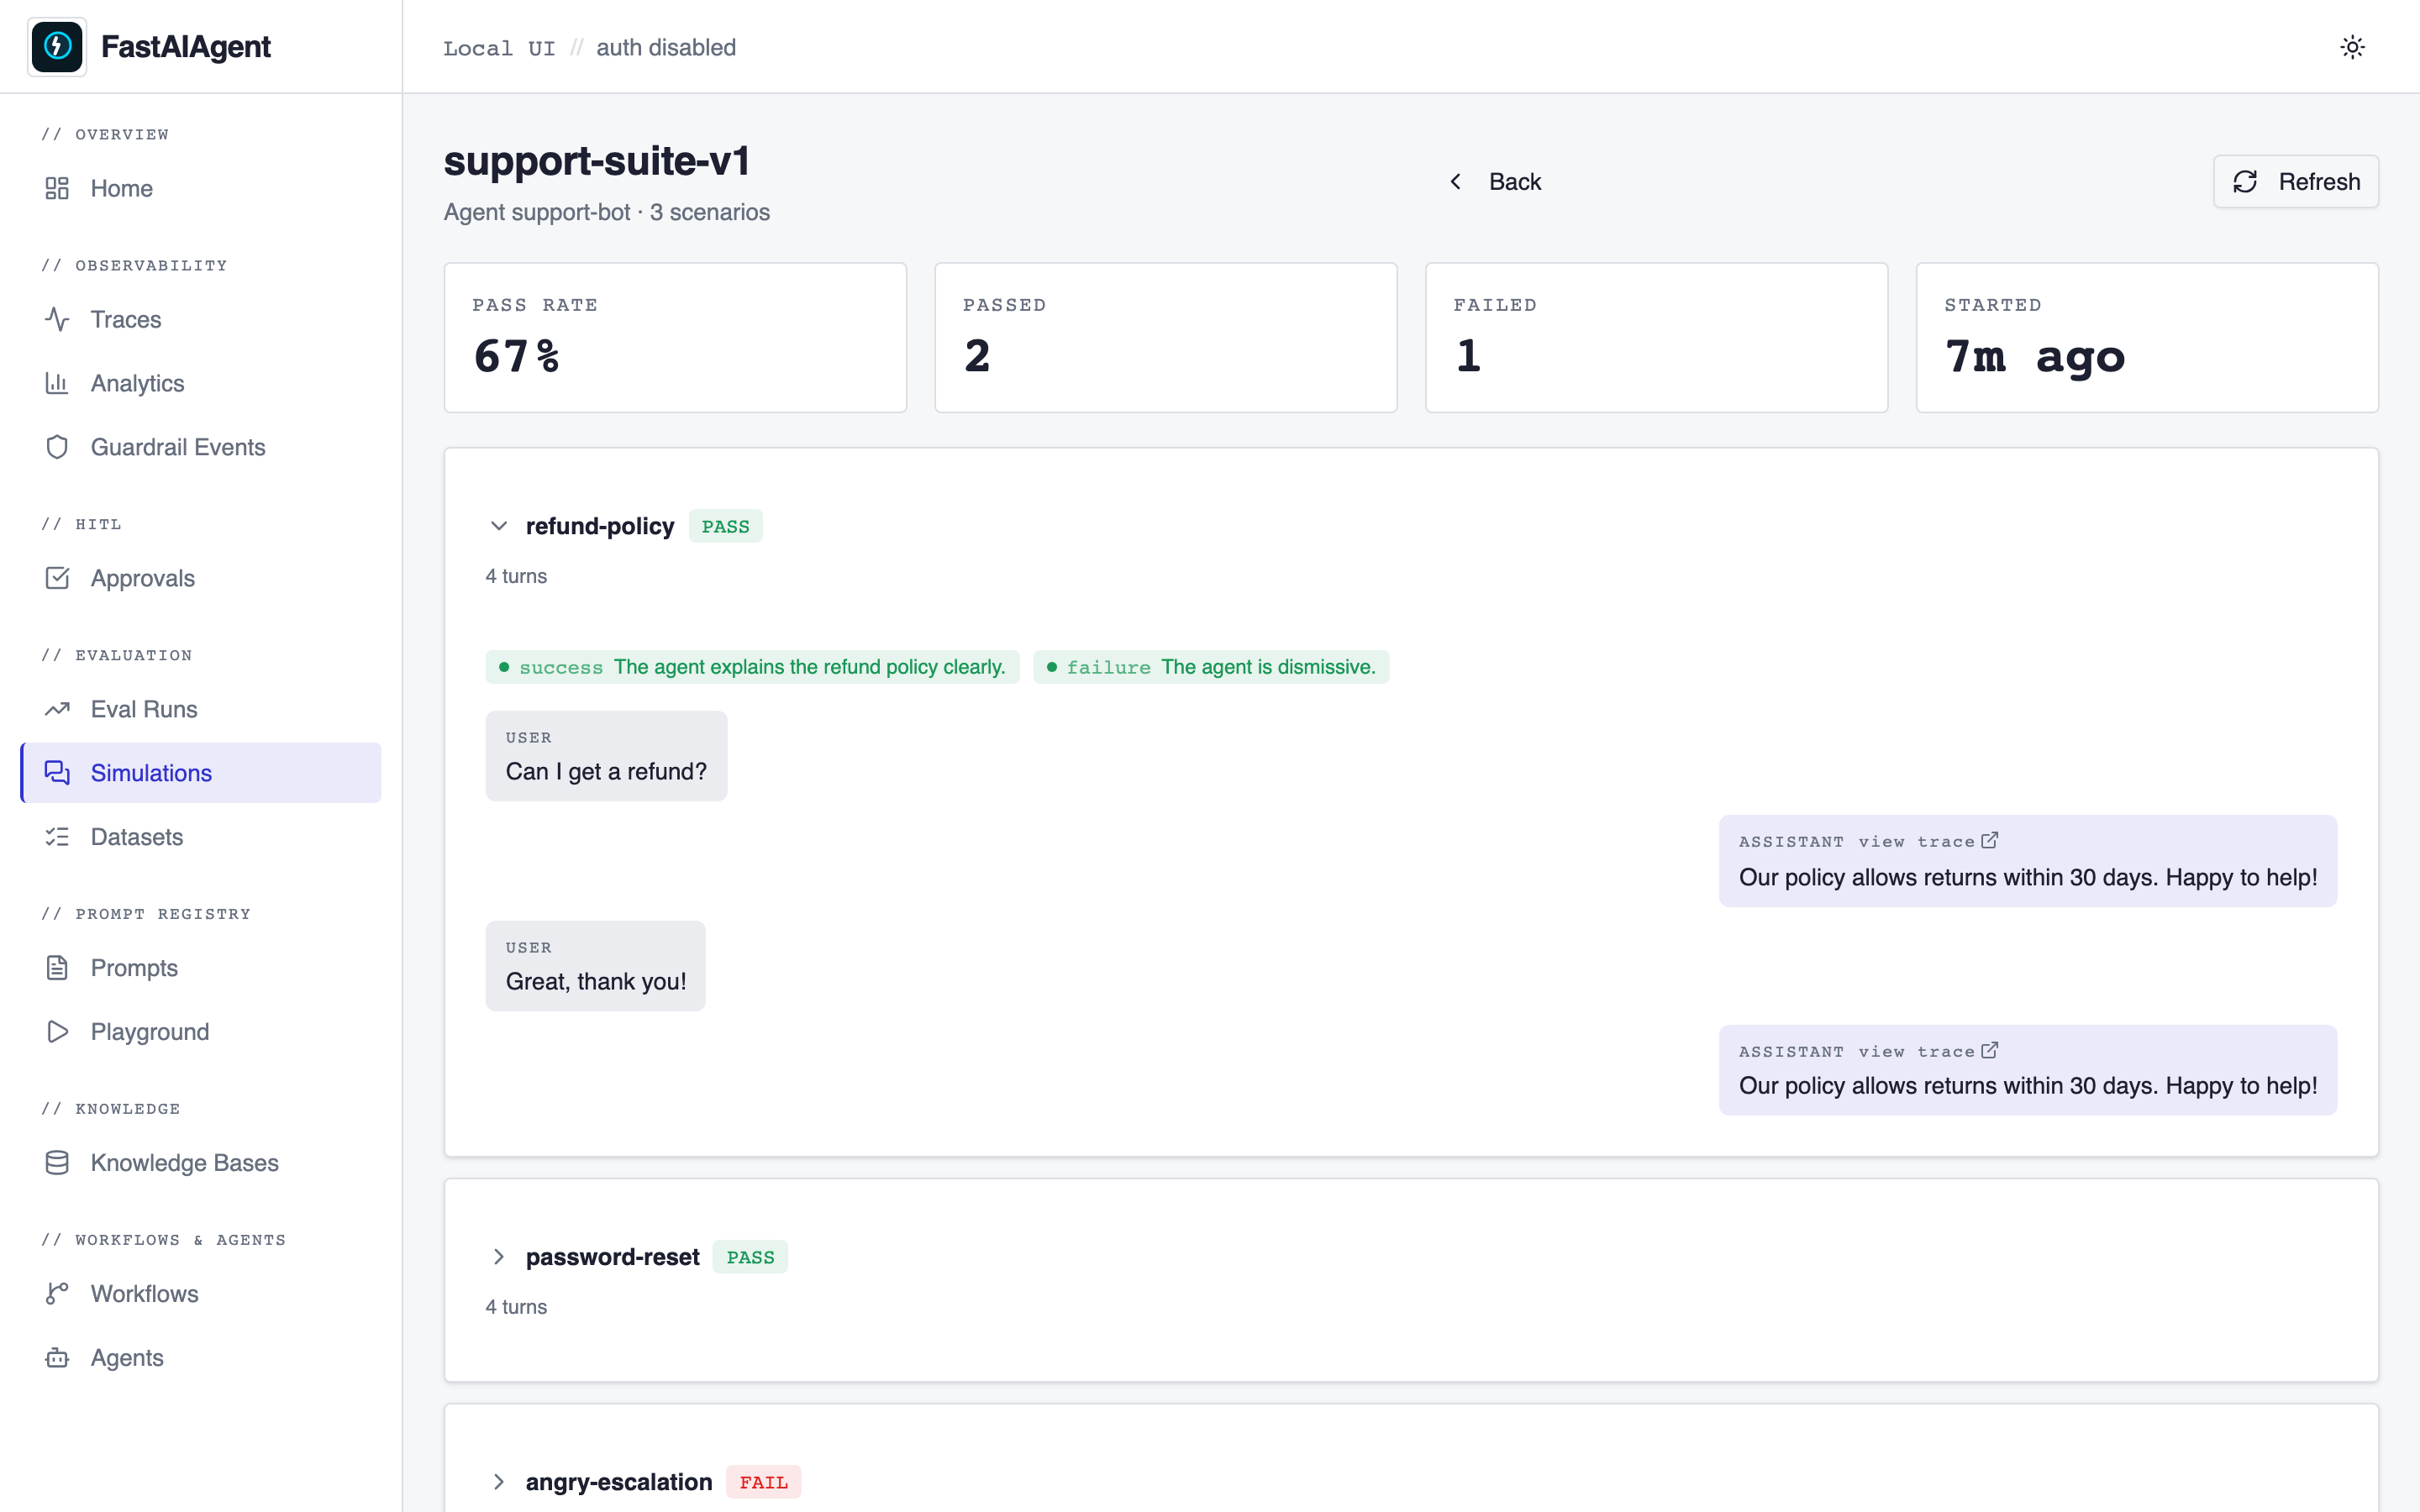Click 'view trace' on second assistant message
The width and height of the screenshot is (2420, 1512).
[x=1916, y=1052]
